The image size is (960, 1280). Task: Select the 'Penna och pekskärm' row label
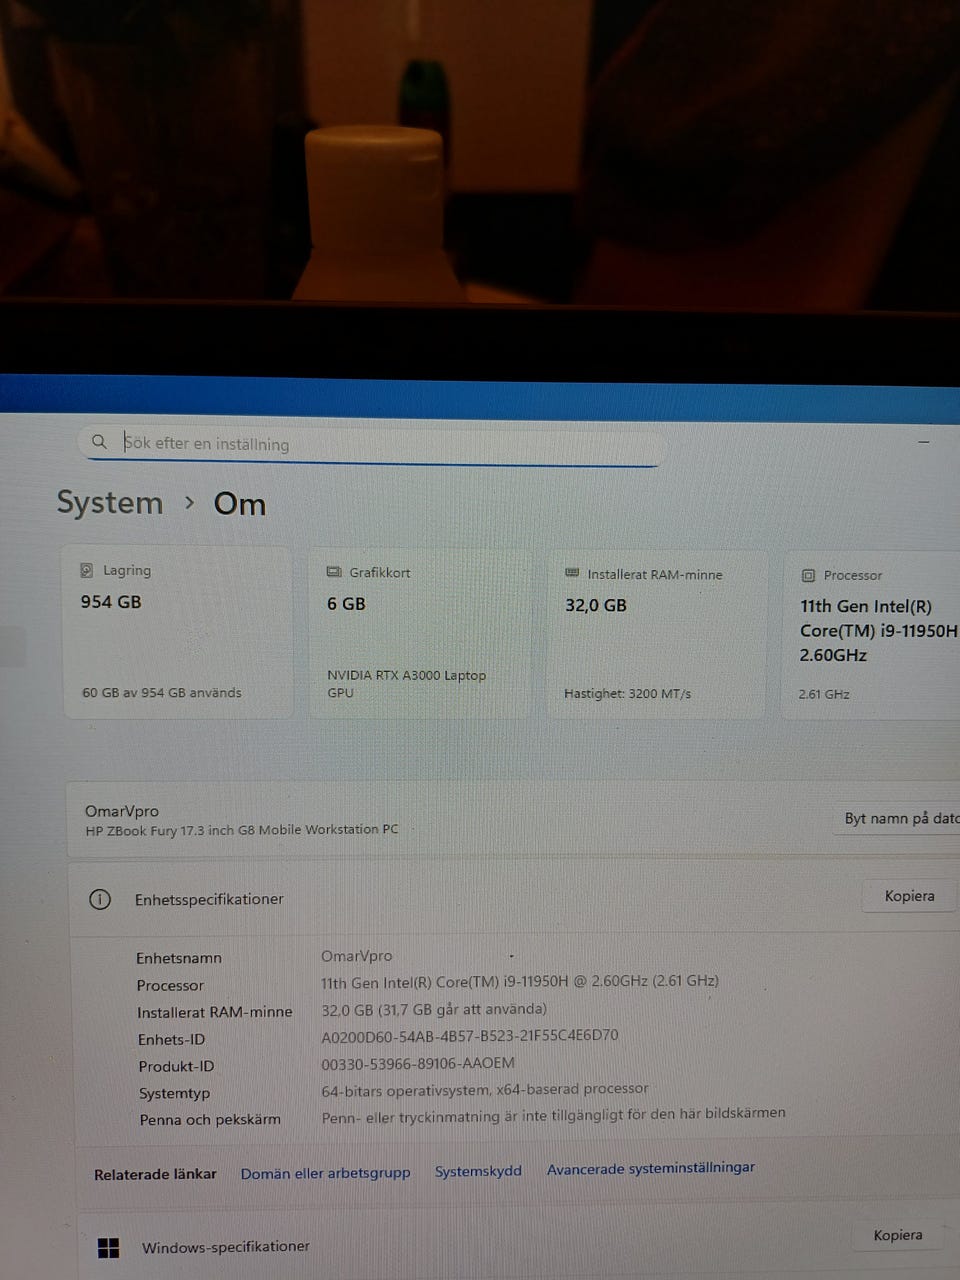coord(210,1120)
